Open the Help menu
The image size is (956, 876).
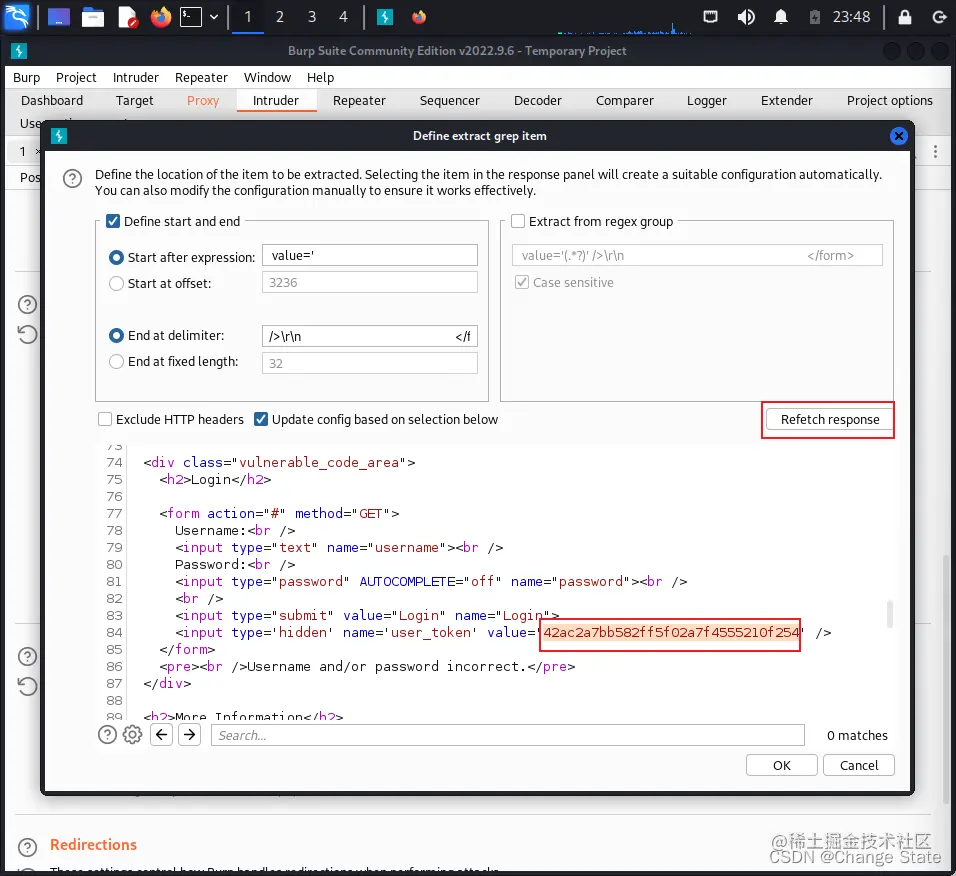pos(321,77)
